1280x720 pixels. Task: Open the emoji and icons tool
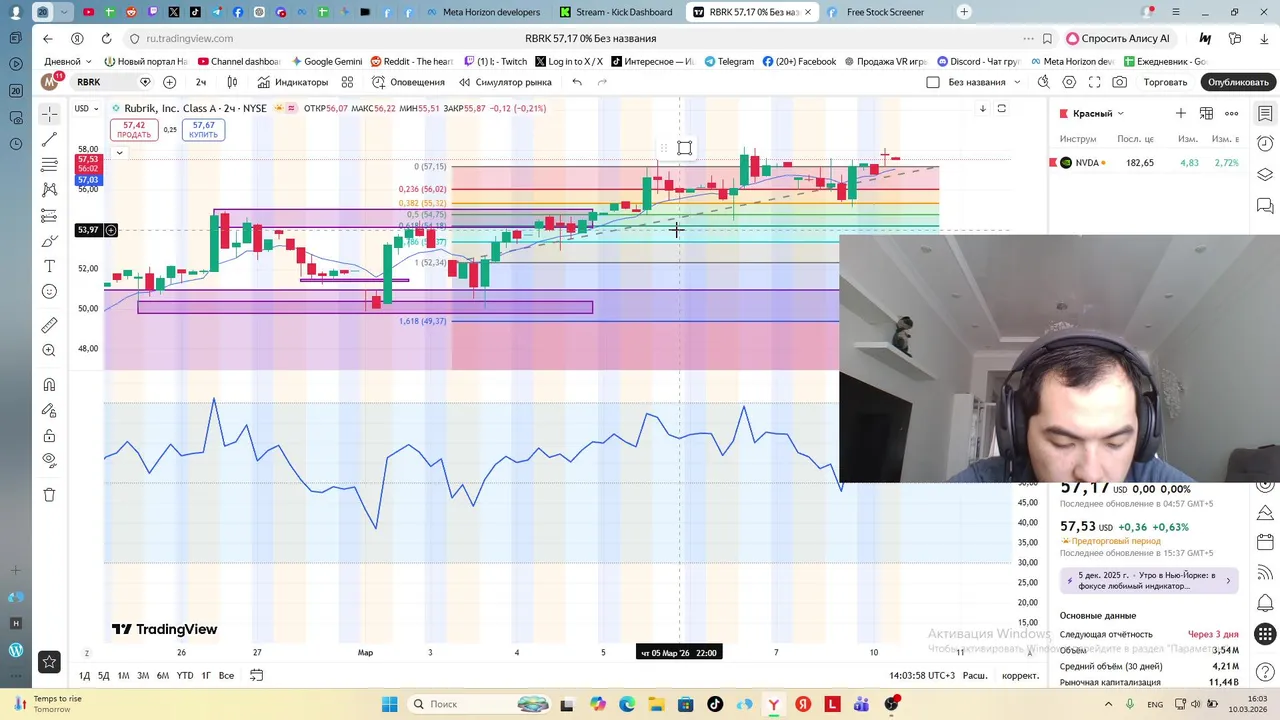tap(49, 292)
